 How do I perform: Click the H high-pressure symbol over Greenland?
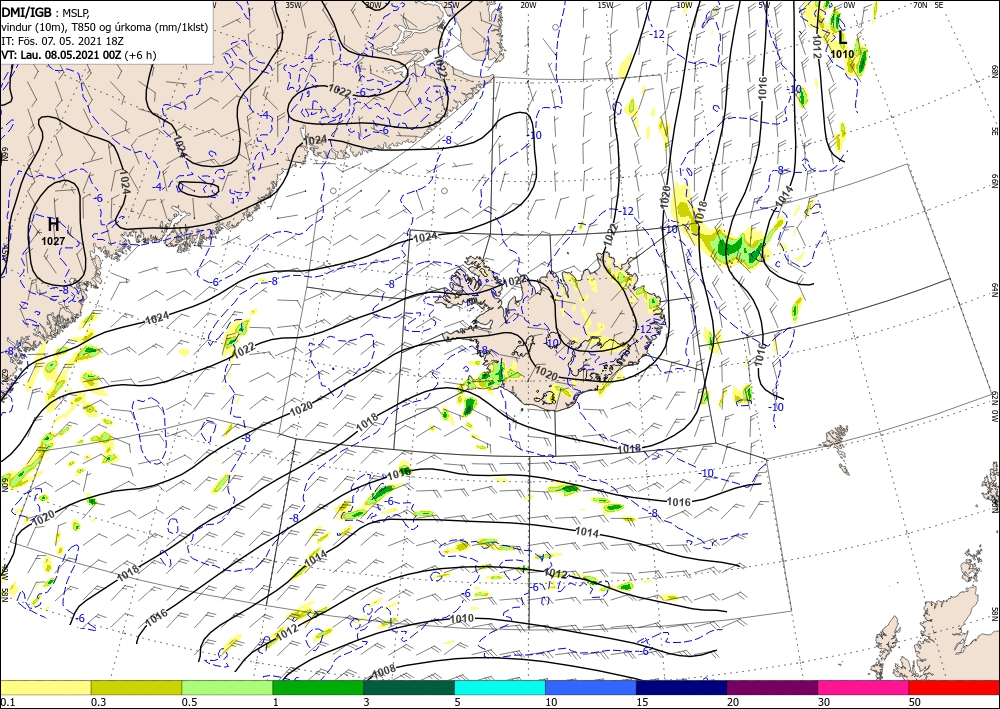click(x=54, y=224)
